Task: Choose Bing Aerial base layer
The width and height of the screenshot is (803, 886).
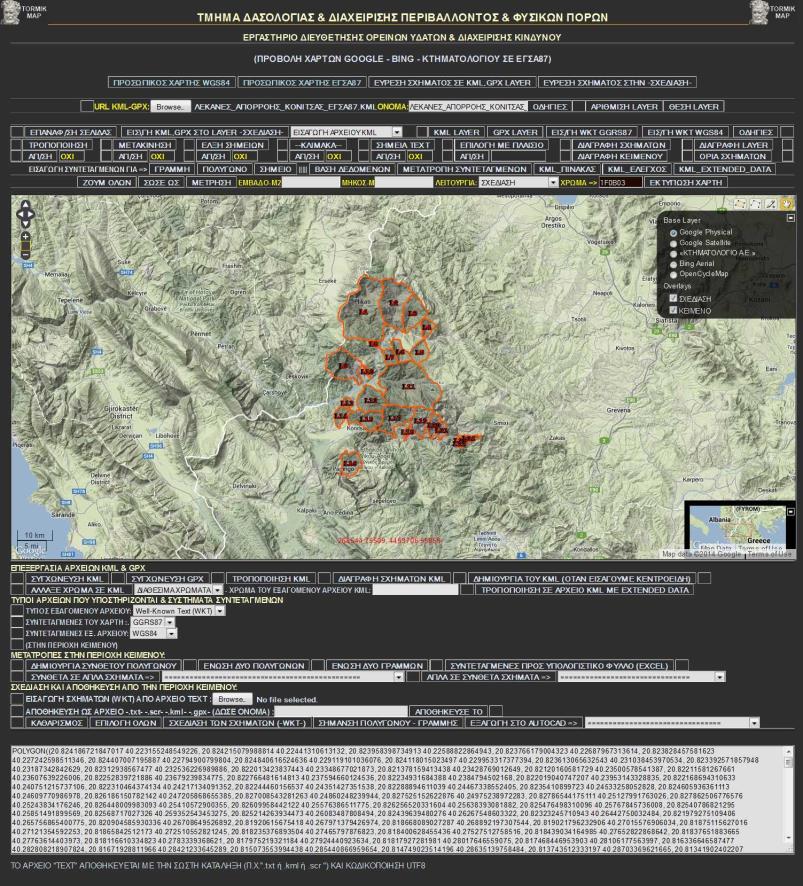Action: point(674,264)
